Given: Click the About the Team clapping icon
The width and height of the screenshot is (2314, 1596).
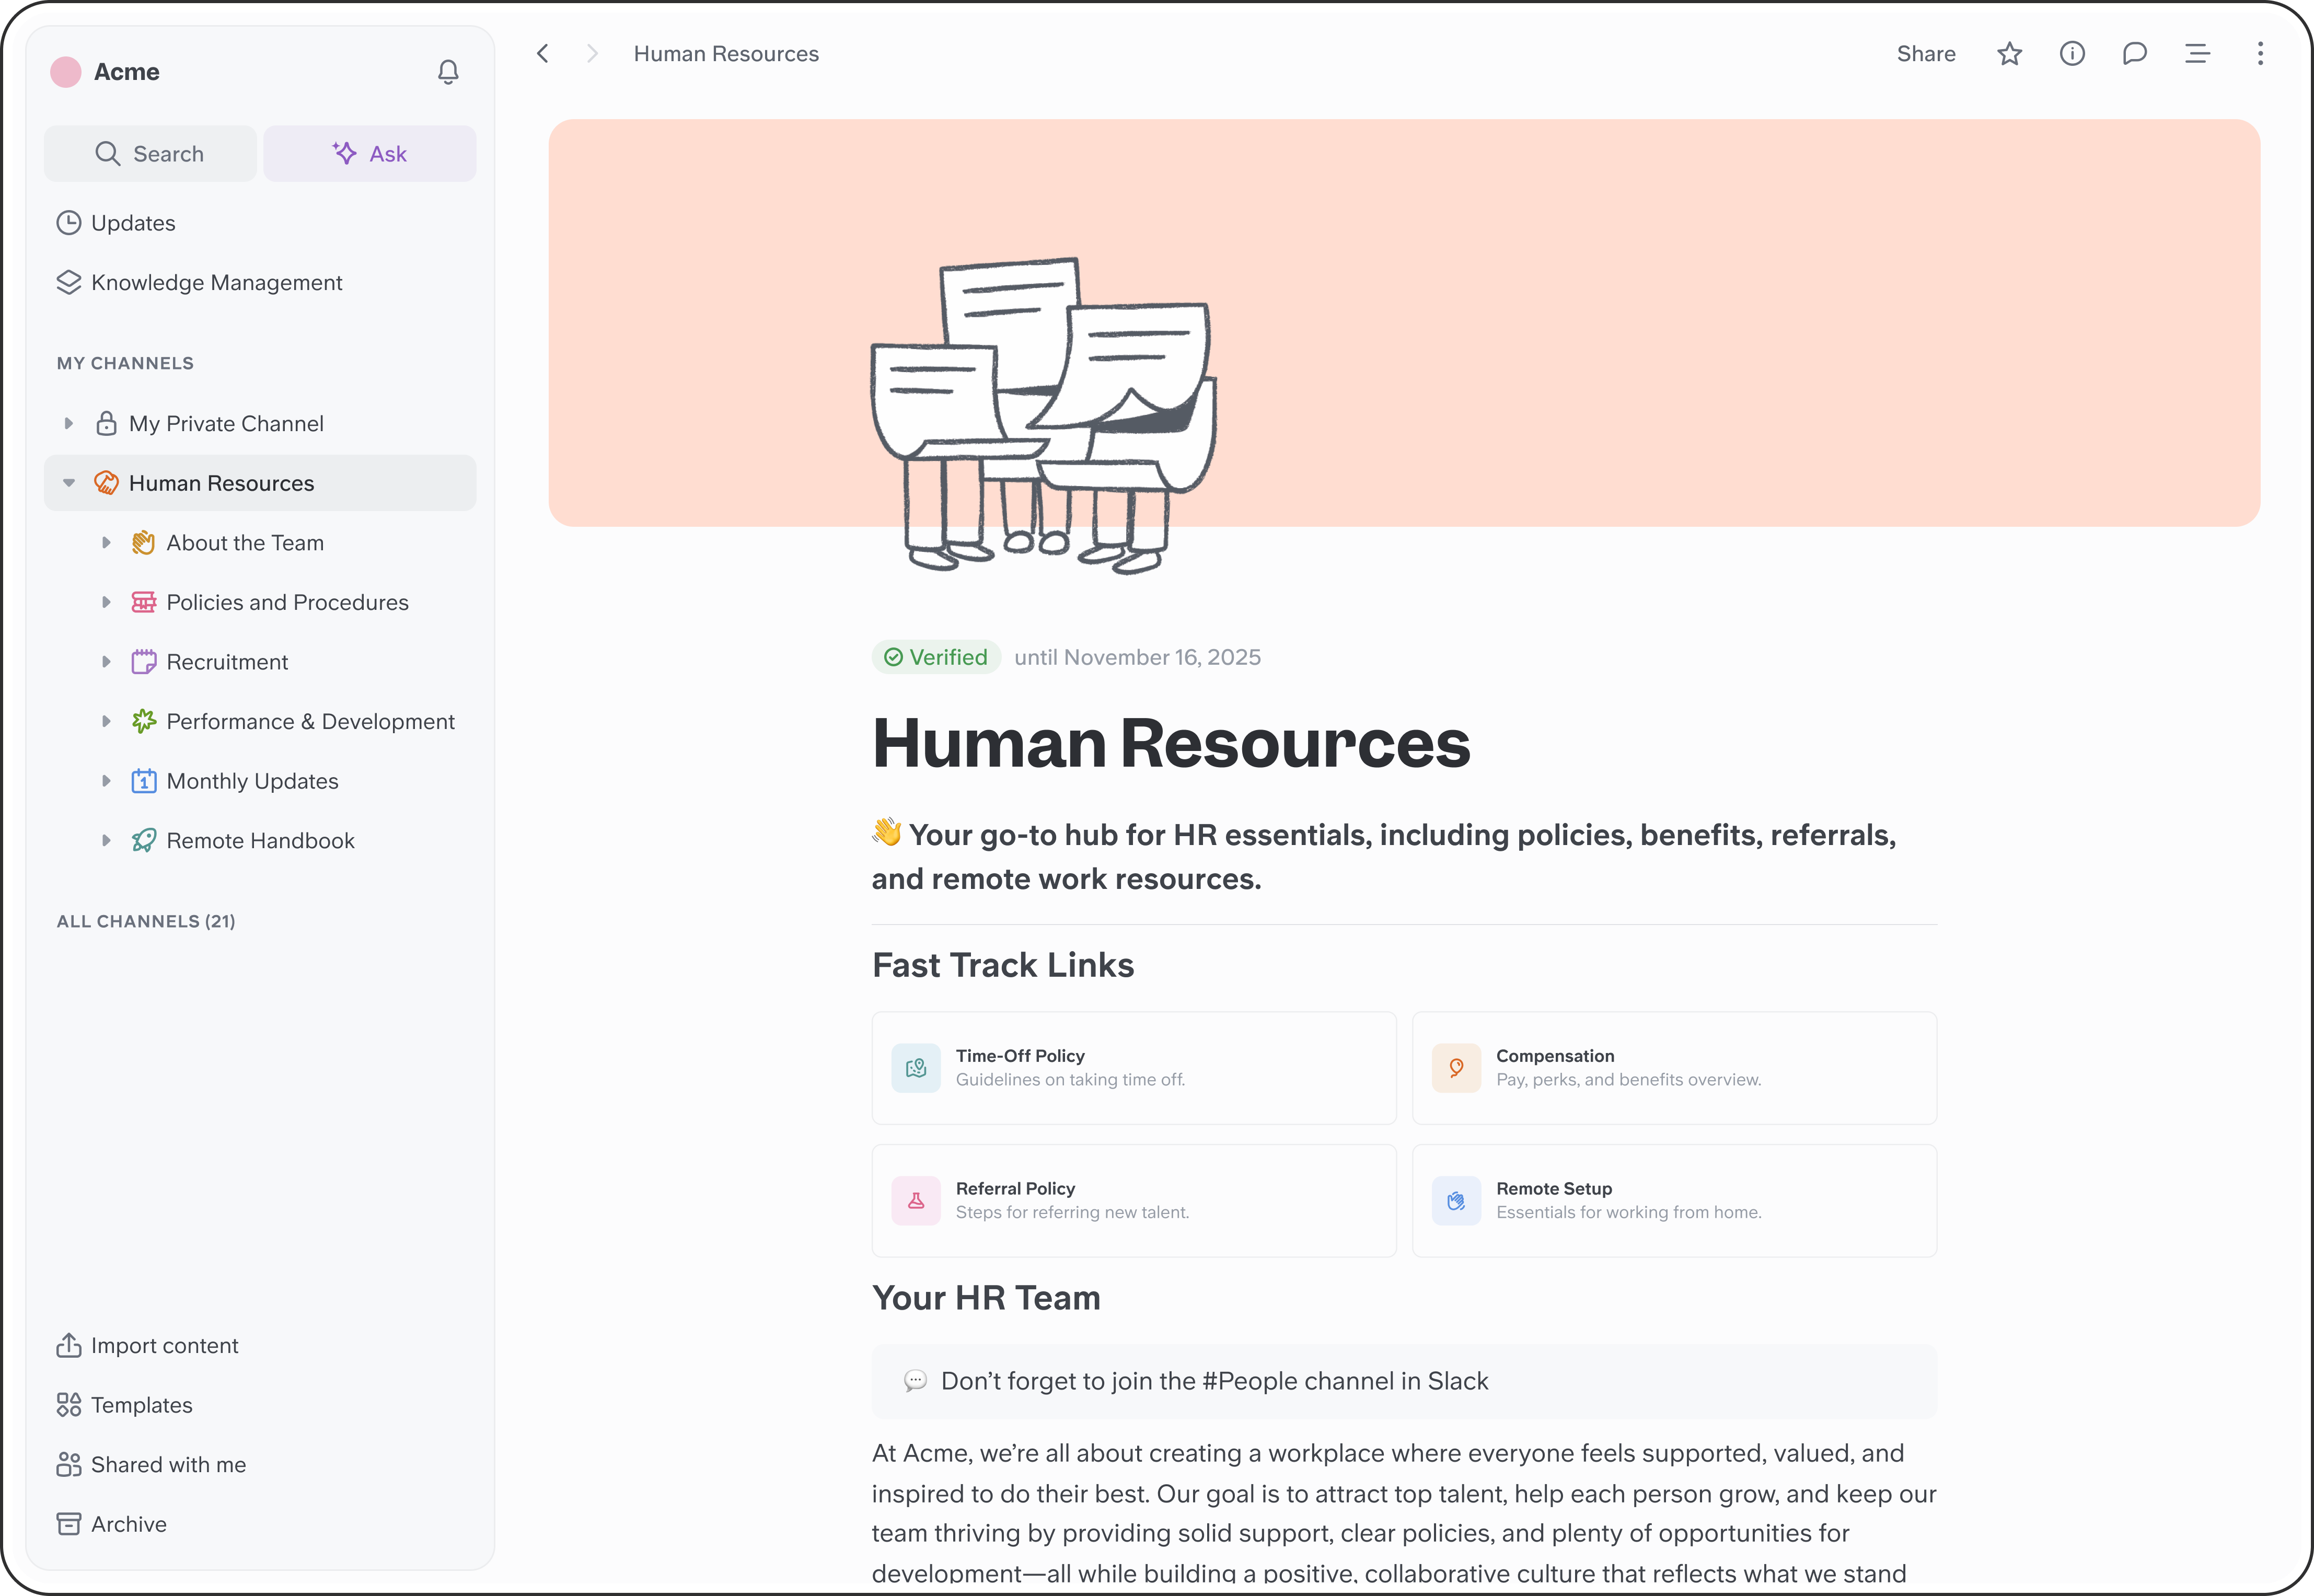Looking at the screenshot, I should 144,543.
